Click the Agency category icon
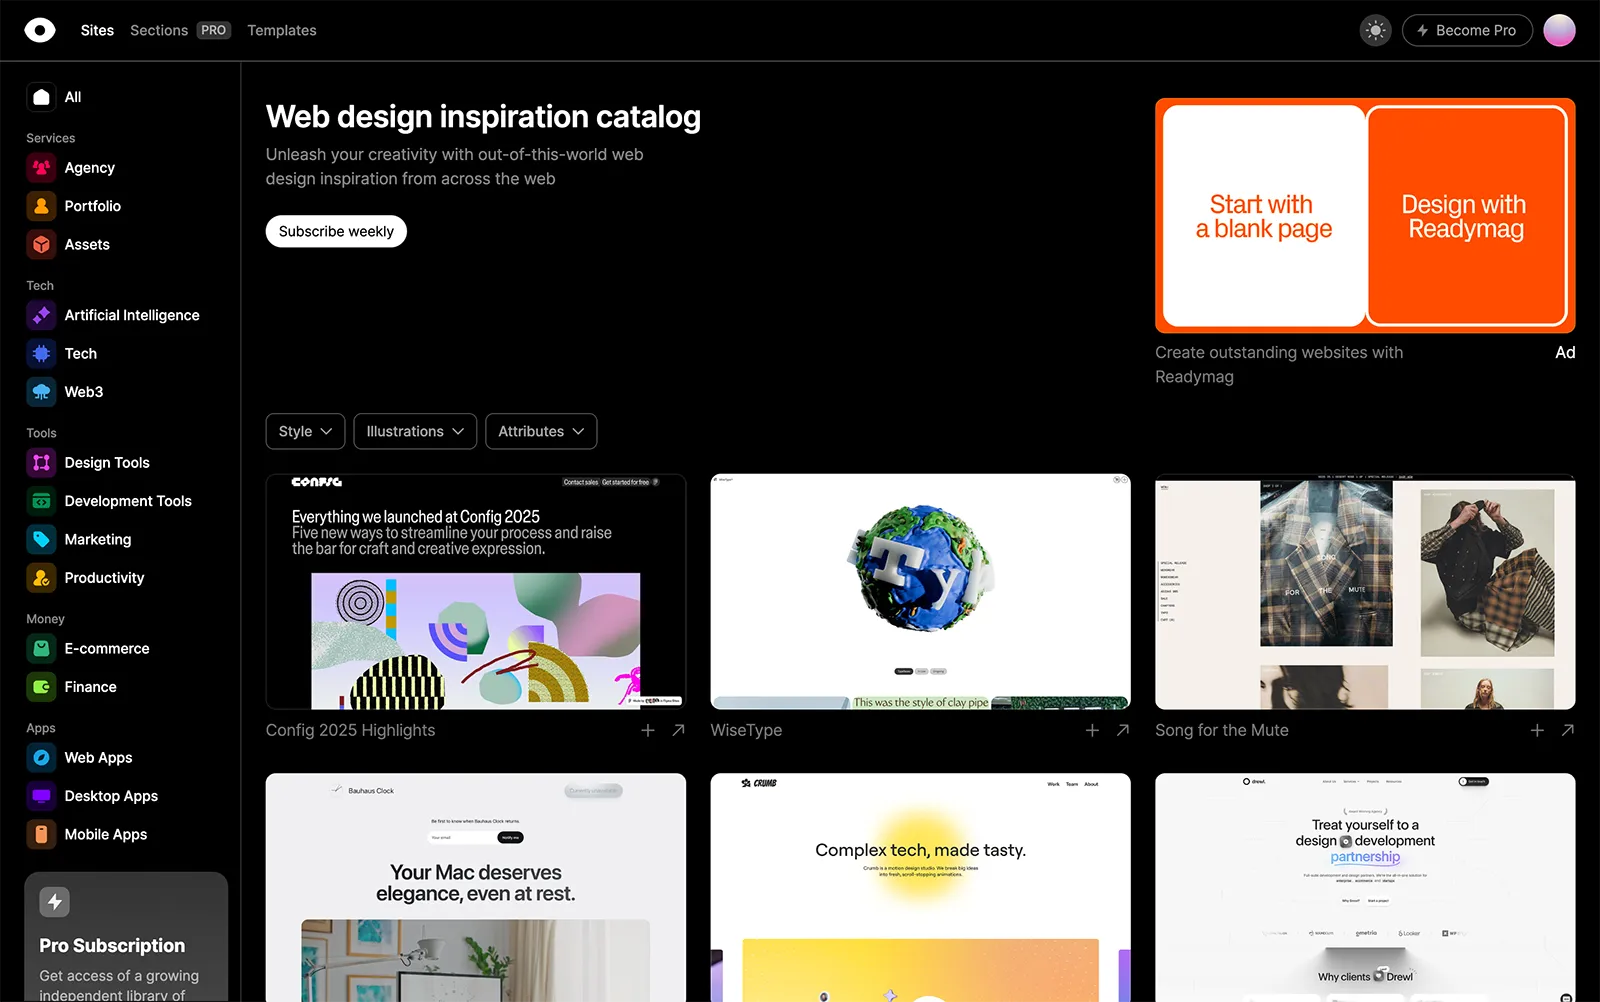 pos(41,168)
